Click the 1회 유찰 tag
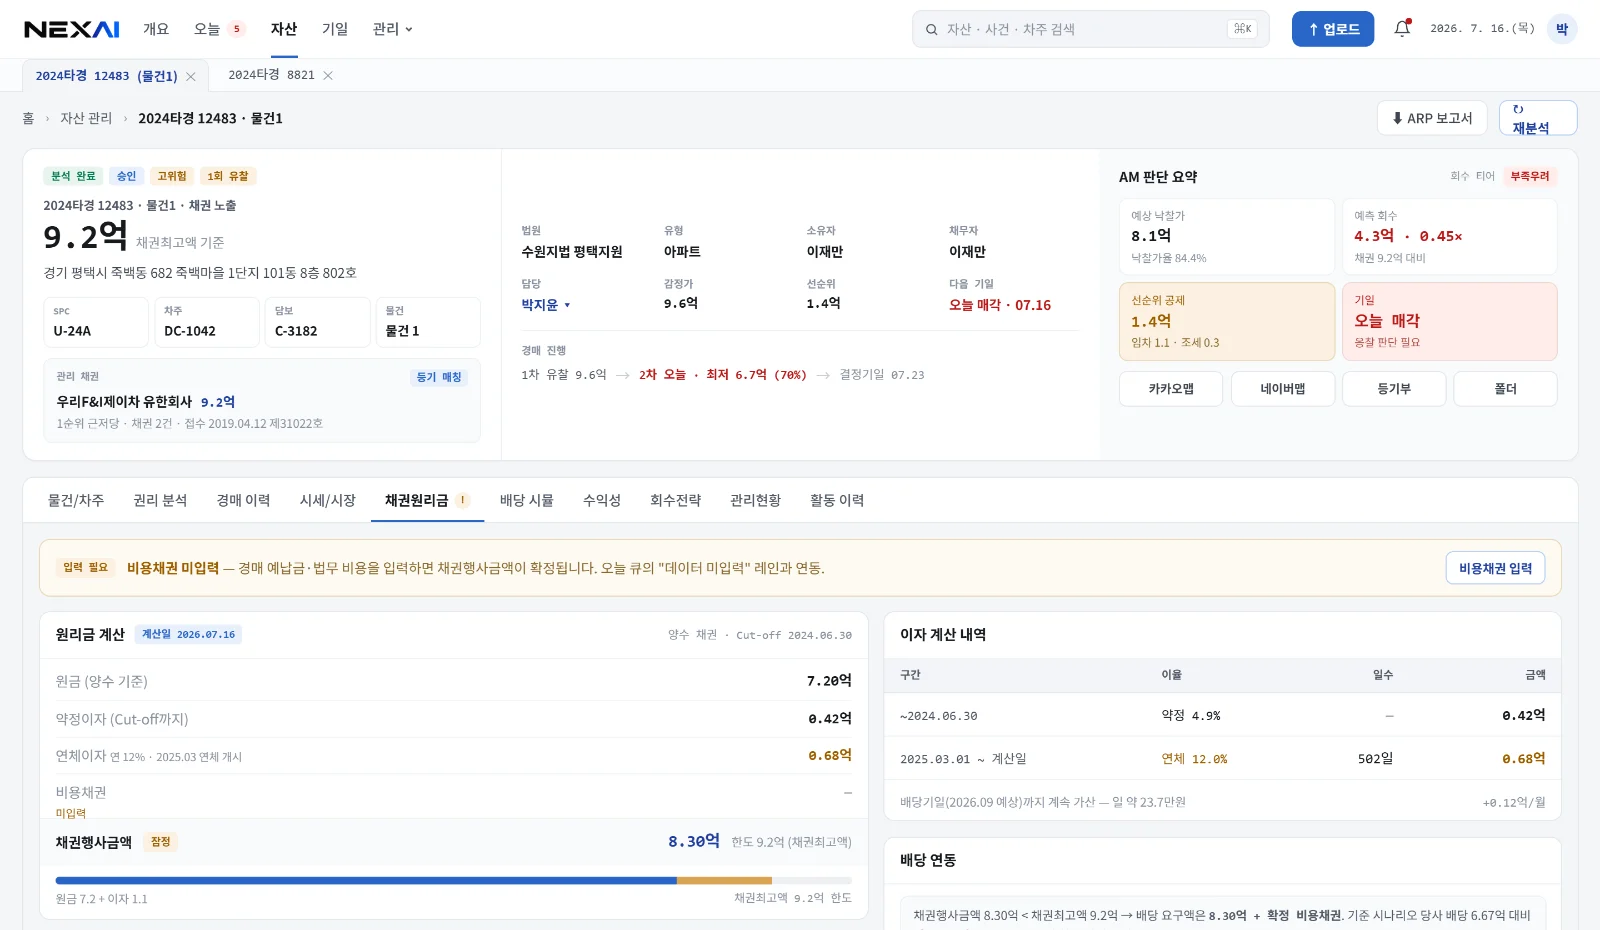 (228, 176)
